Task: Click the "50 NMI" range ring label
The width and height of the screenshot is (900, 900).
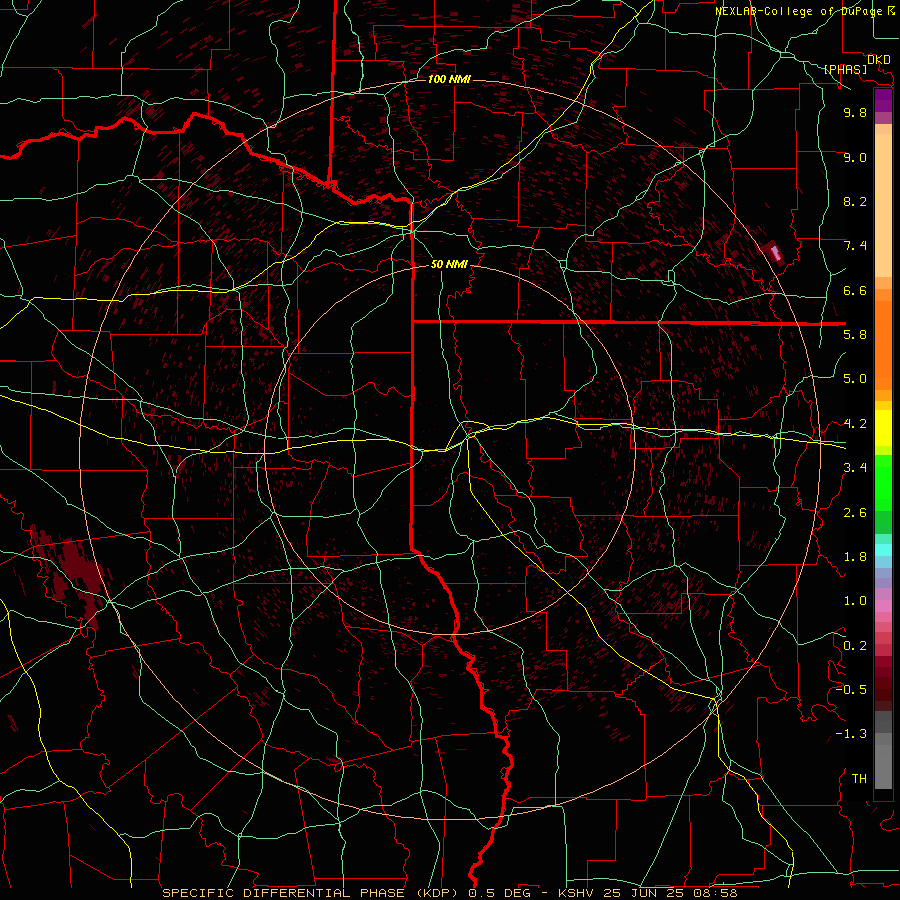Action: 449,265
